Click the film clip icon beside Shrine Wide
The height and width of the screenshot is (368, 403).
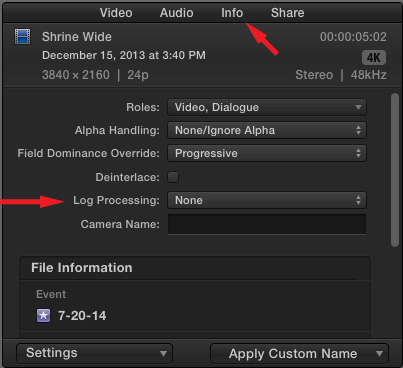[x=22, y=36]
